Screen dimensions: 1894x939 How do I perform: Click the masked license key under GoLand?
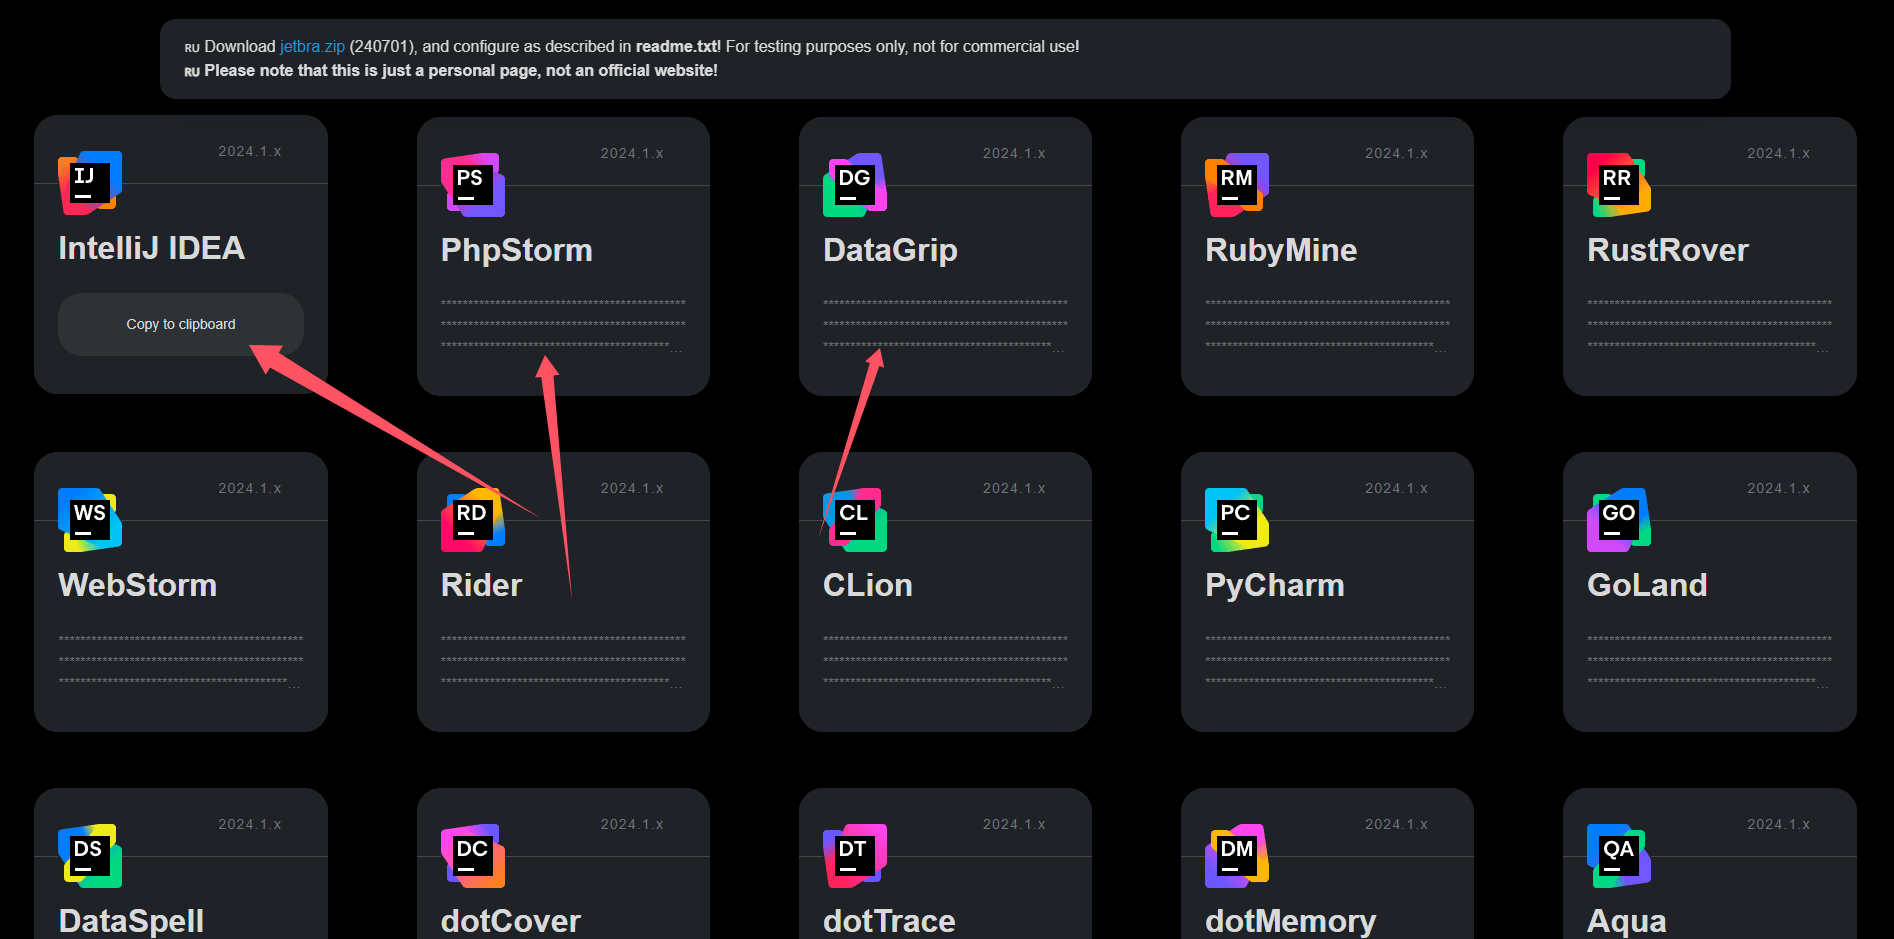pyautogui.click(x=1709, y=661)
